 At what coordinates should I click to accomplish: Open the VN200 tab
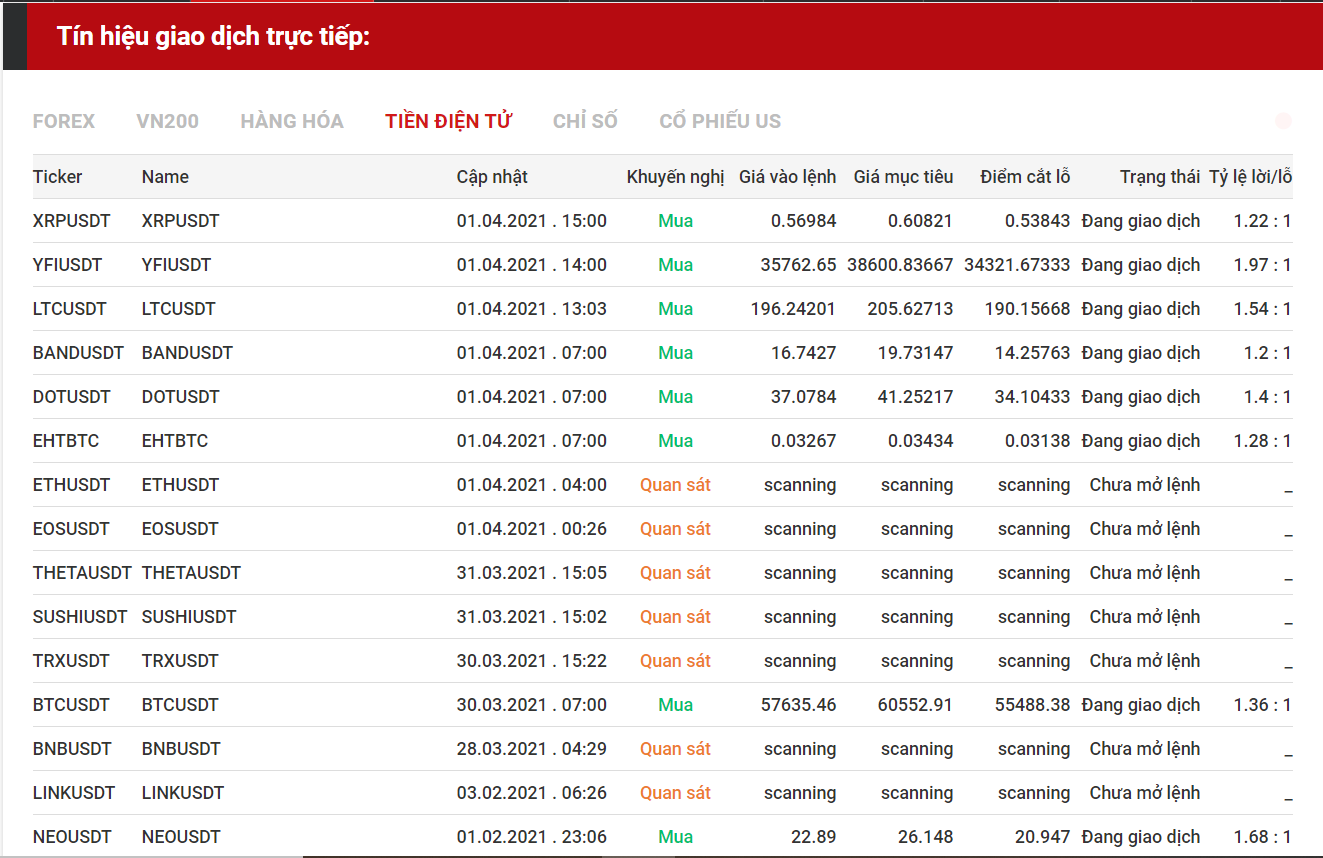[x=167, y=121]
